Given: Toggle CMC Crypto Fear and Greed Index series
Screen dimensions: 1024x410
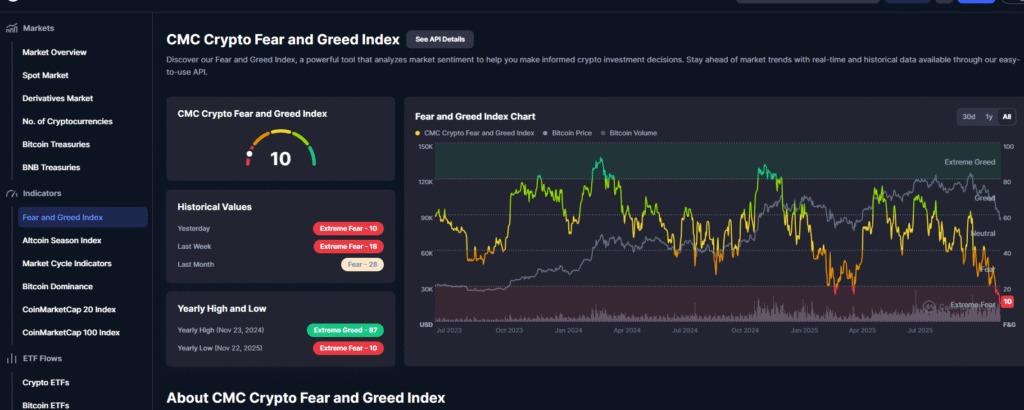Looking at the screenshot, I should (x=478, y=132).
